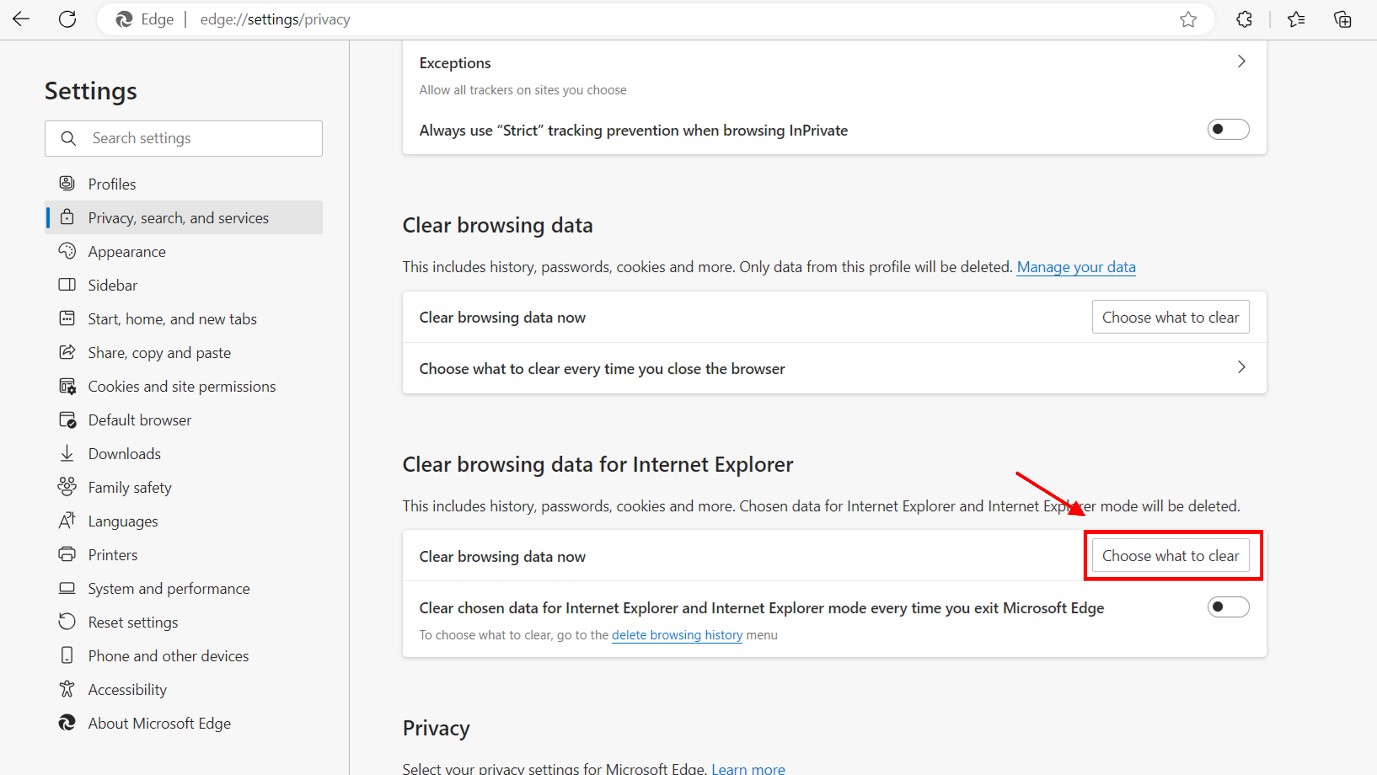
Task: Open Downloads settings
Action: tap(184, 453)
